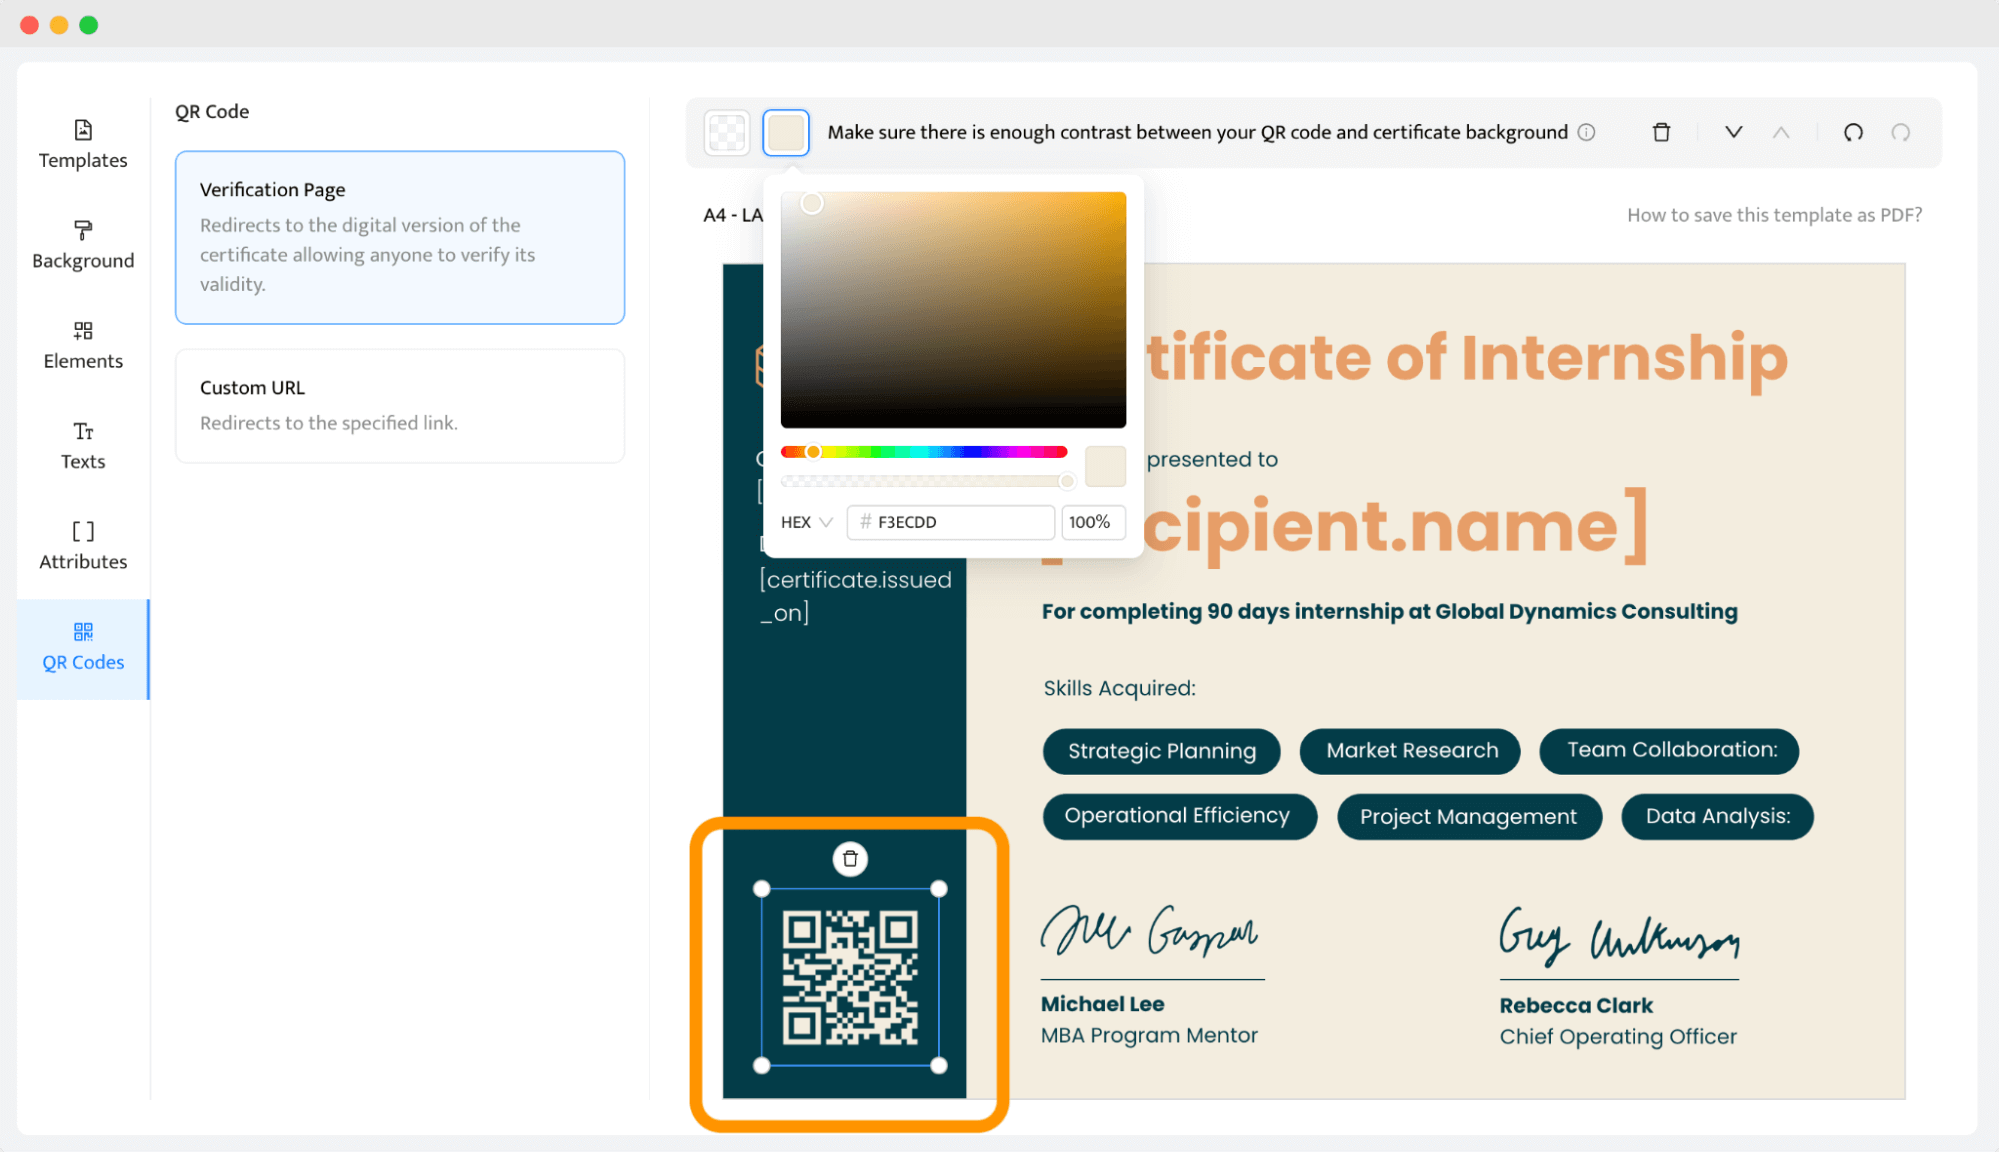Image resolution: width=1999 pixels, height=1152 pixels.
Task: Click Michael Lee's signature image
Action: 1150,931
